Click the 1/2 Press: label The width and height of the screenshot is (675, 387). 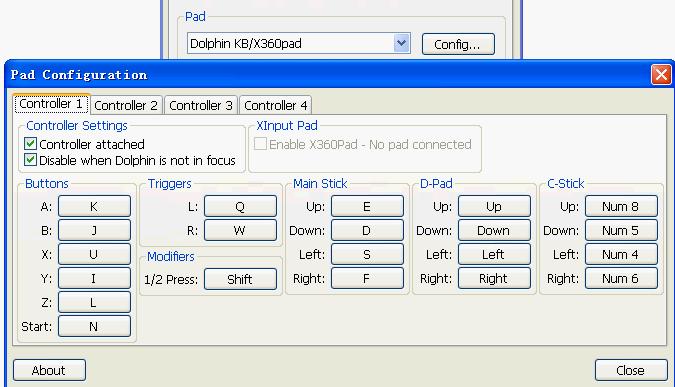pos(171,280)
